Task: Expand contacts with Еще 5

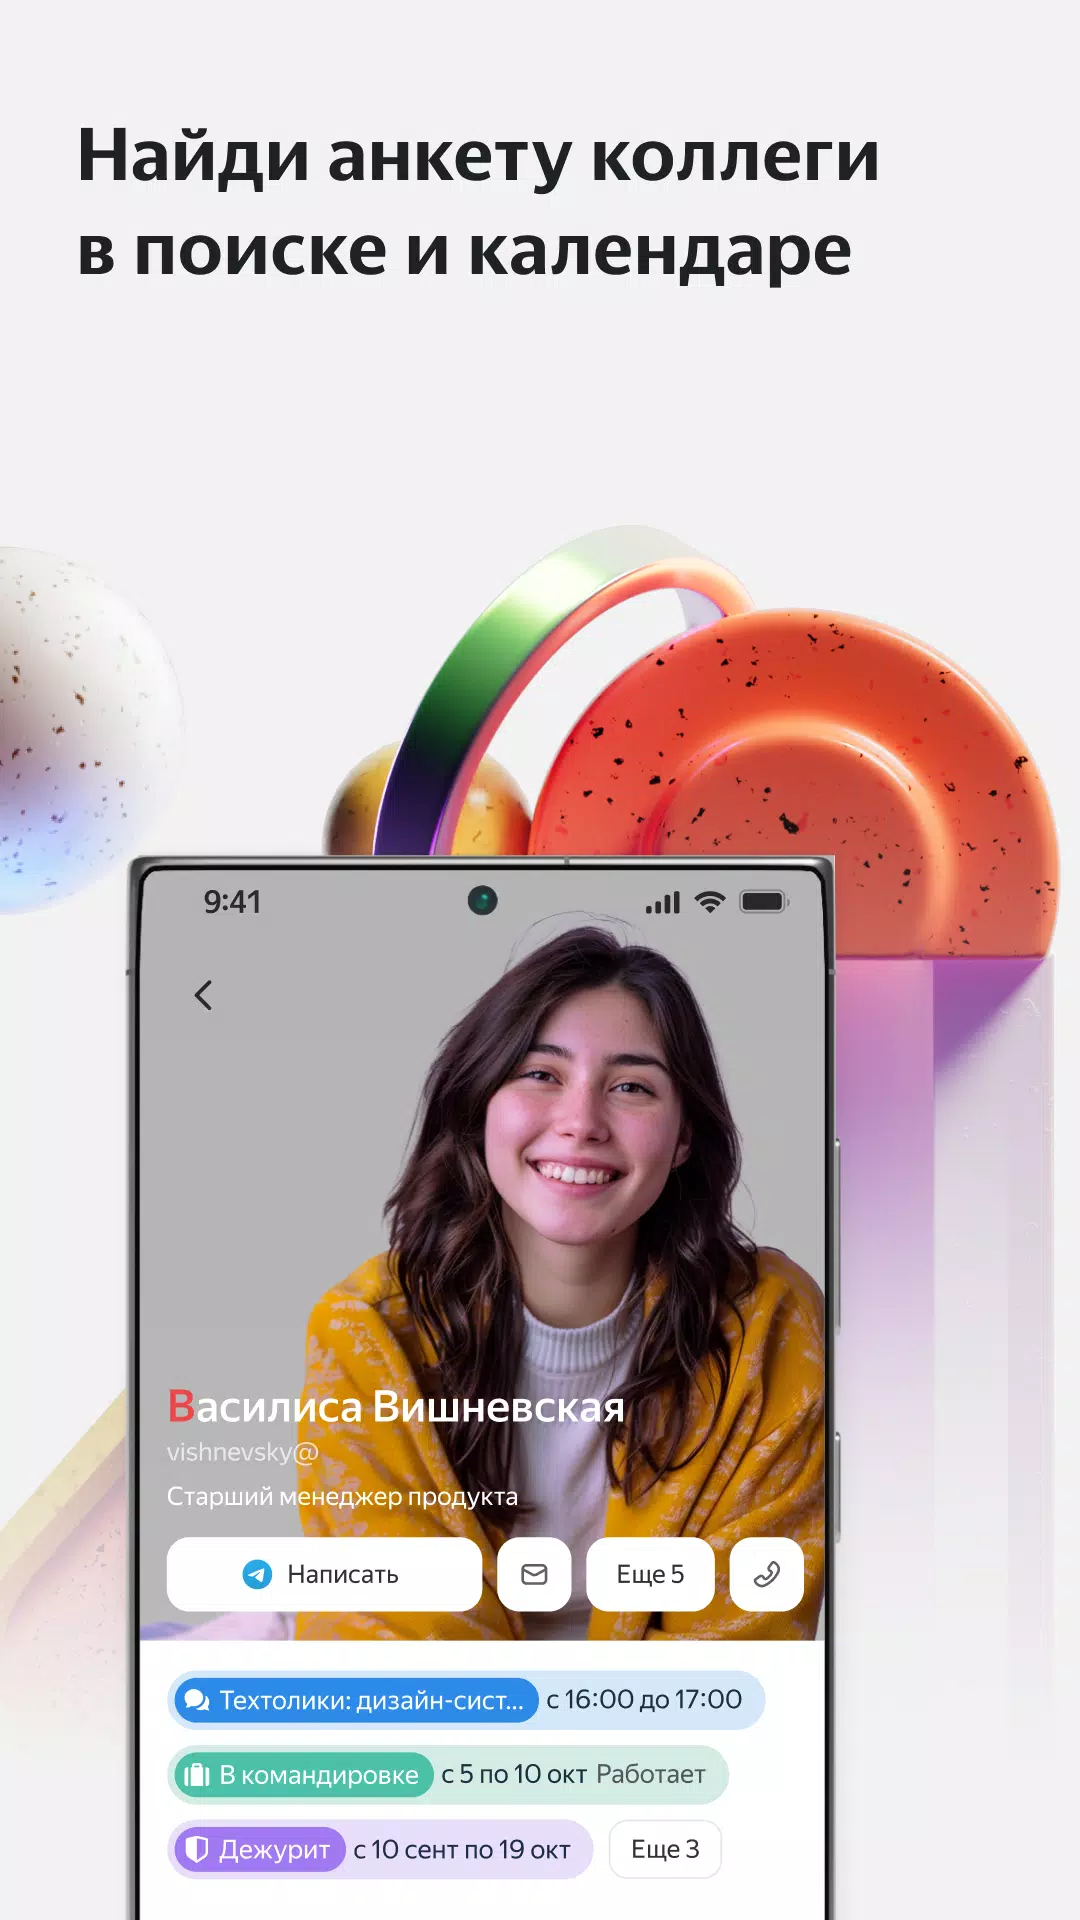Action: click(x=650, y=1574)
